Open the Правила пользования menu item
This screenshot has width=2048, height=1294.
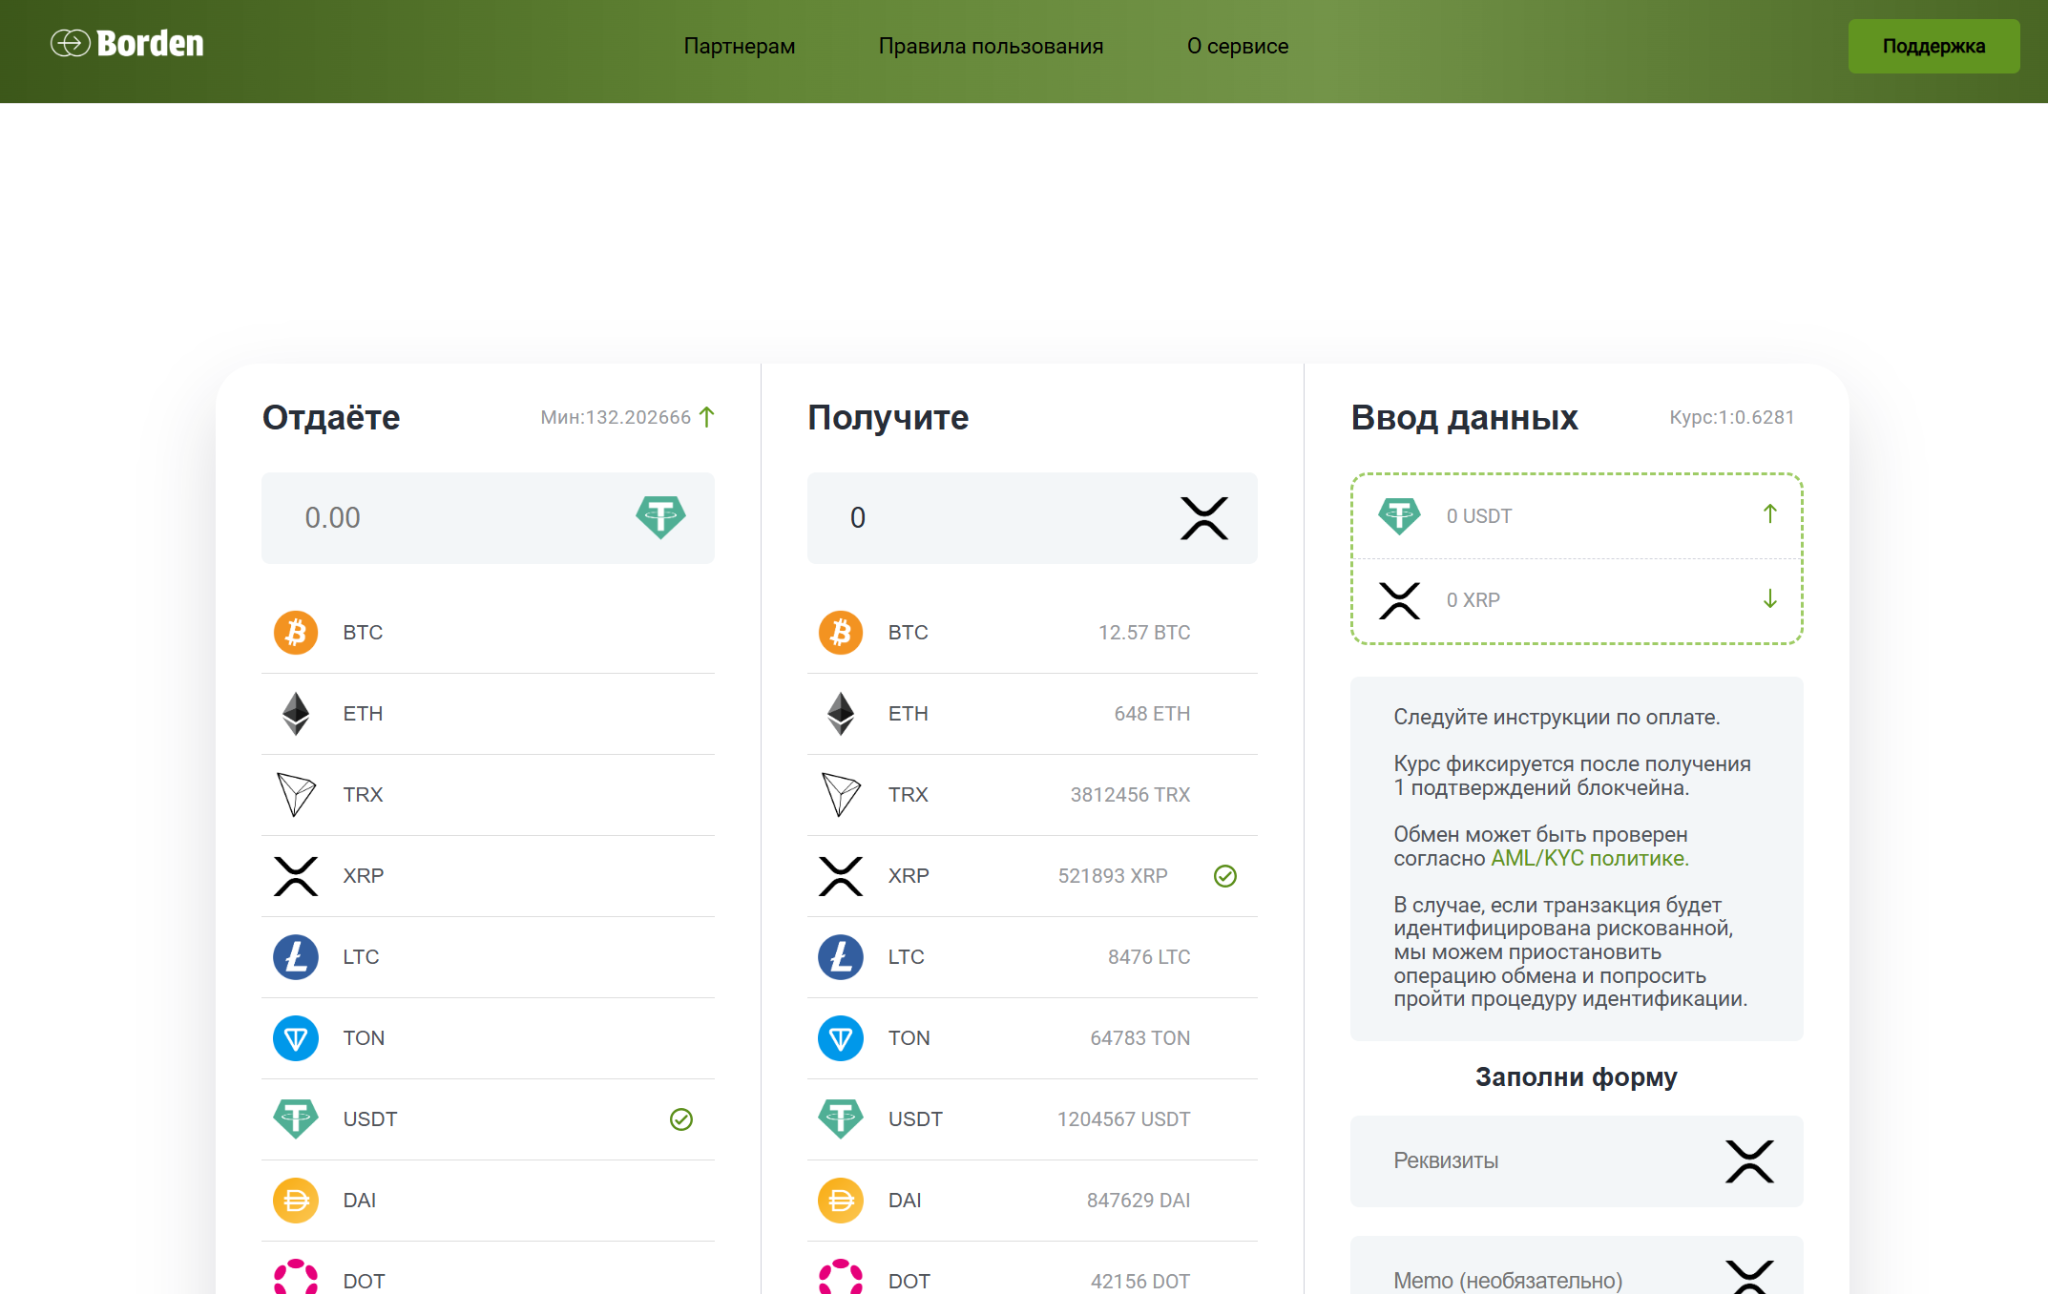(x=991, y=46)
